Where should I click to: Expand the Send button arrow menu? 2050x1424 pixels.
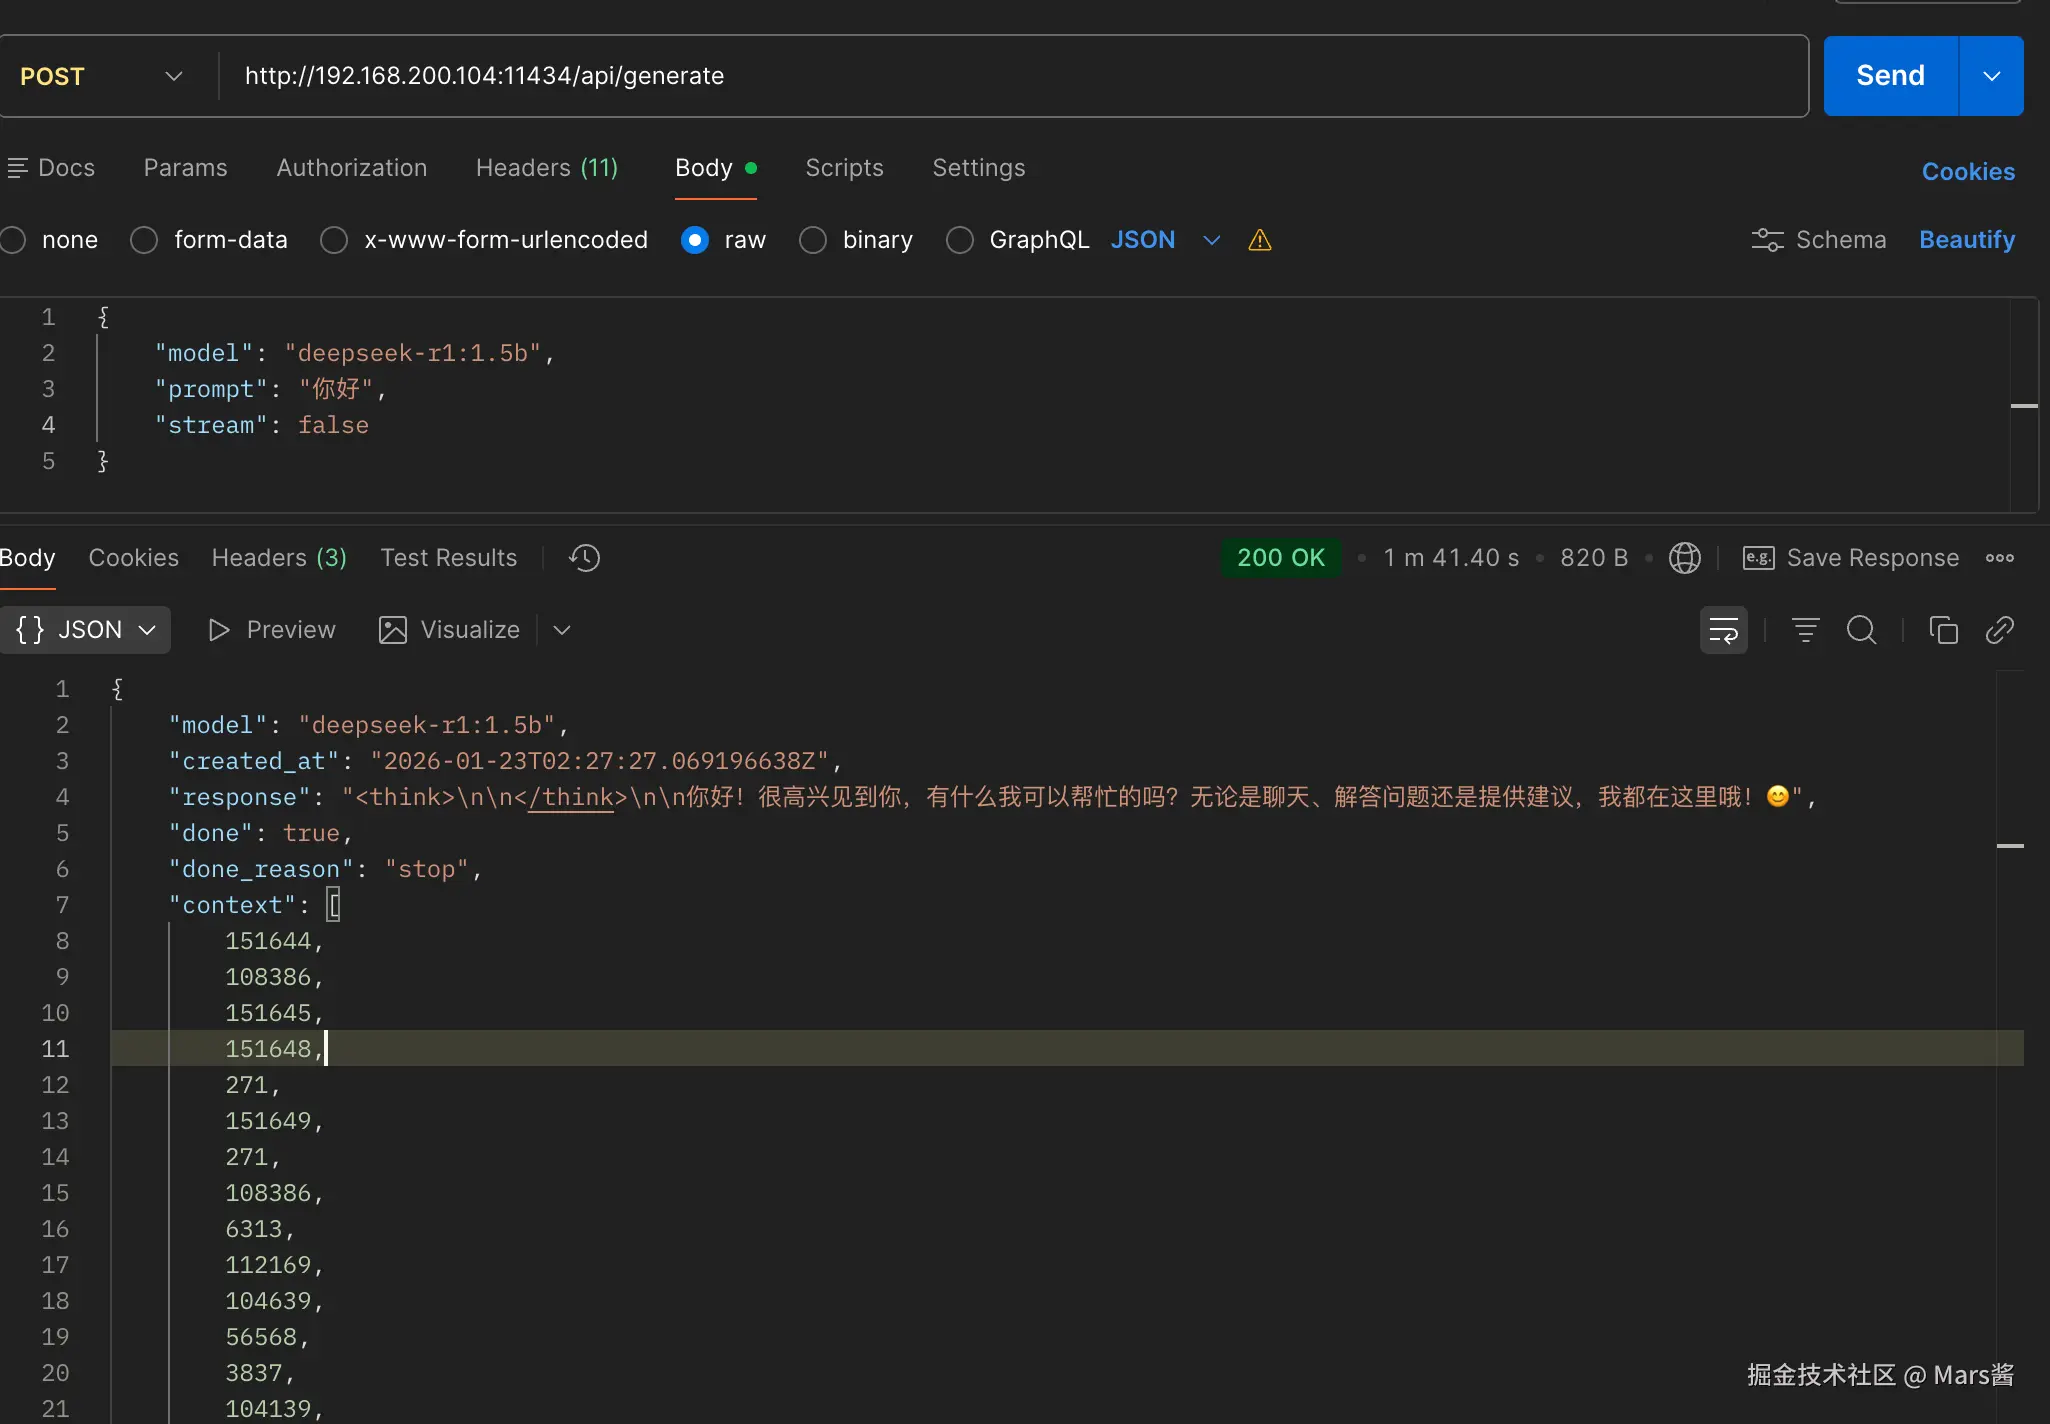1991,76
